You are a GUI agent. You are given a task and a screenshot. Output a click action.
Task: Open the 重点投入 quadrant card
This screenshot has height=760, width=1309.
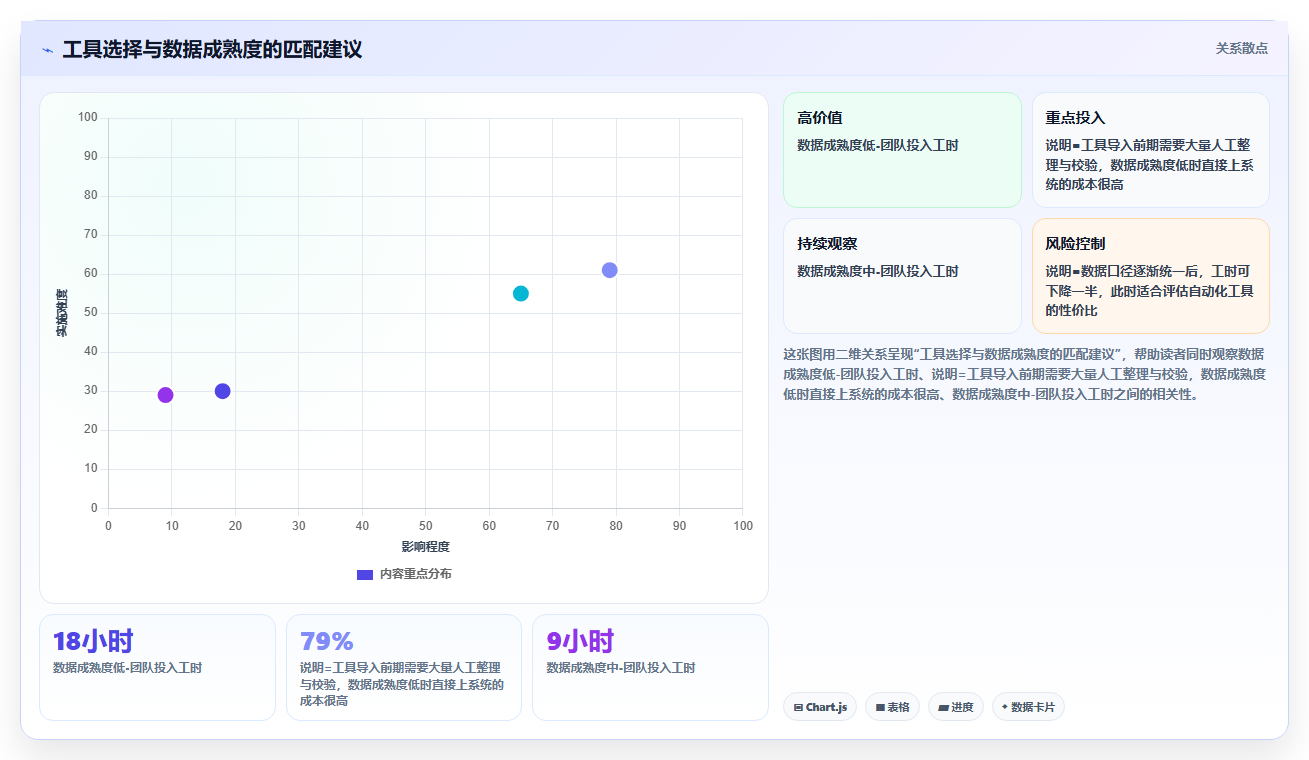1151,150
